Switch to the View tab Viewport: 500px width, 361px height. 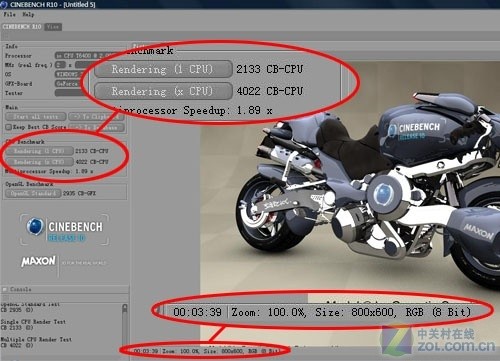[x=53, y=27]
